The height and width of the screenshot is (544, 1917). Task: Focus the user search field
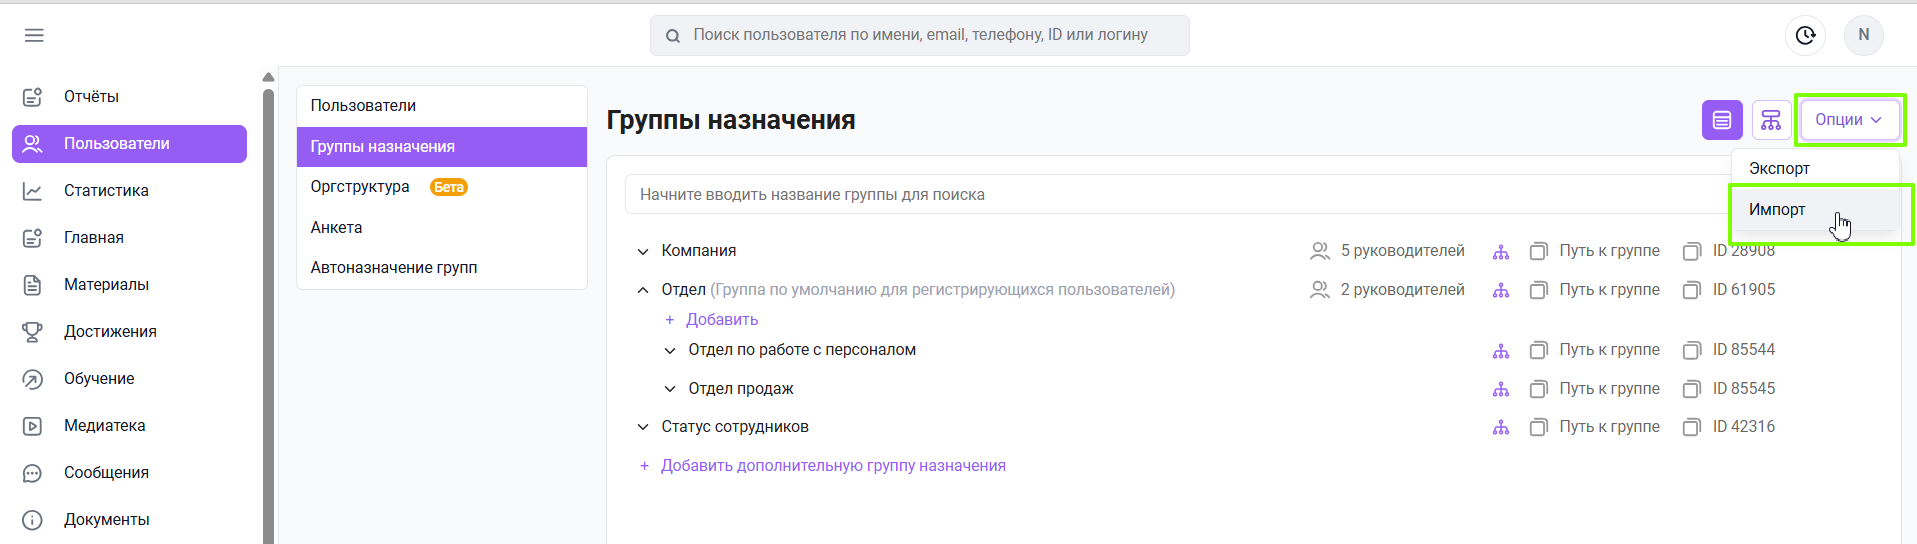pos(920,36)
